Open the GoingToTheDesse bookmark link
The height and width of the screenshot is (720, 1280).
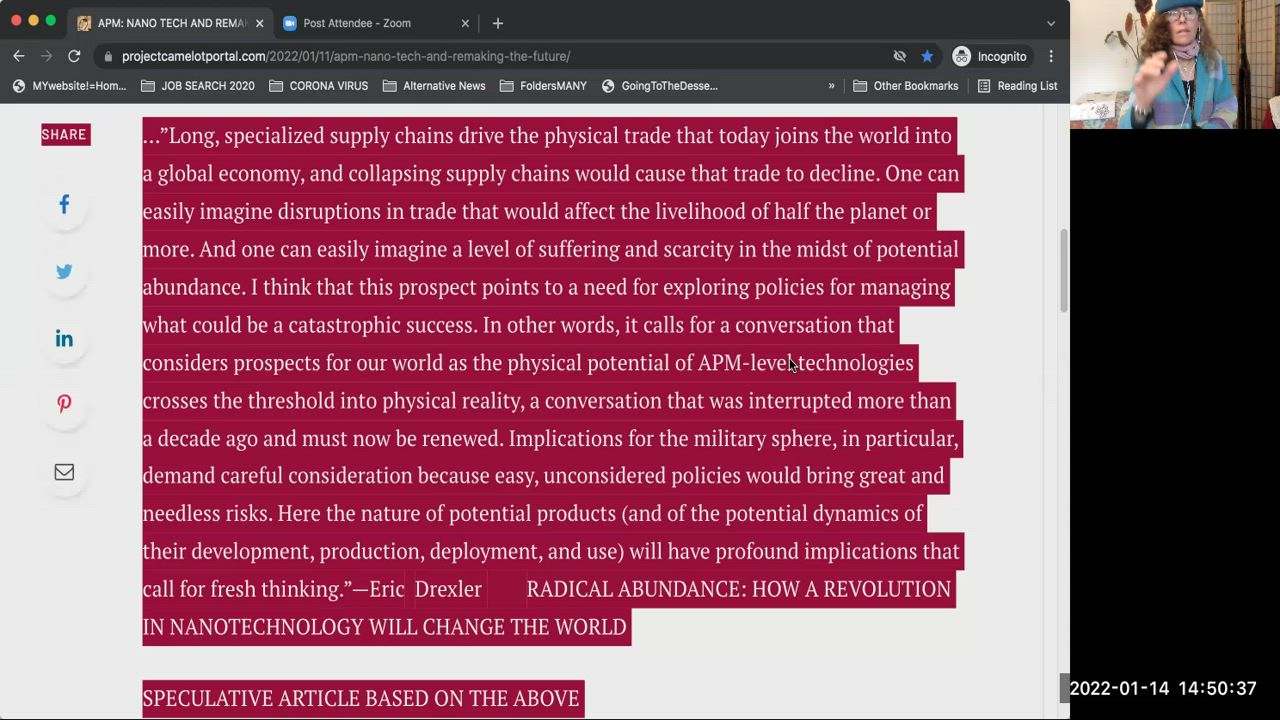coord(660,86)
